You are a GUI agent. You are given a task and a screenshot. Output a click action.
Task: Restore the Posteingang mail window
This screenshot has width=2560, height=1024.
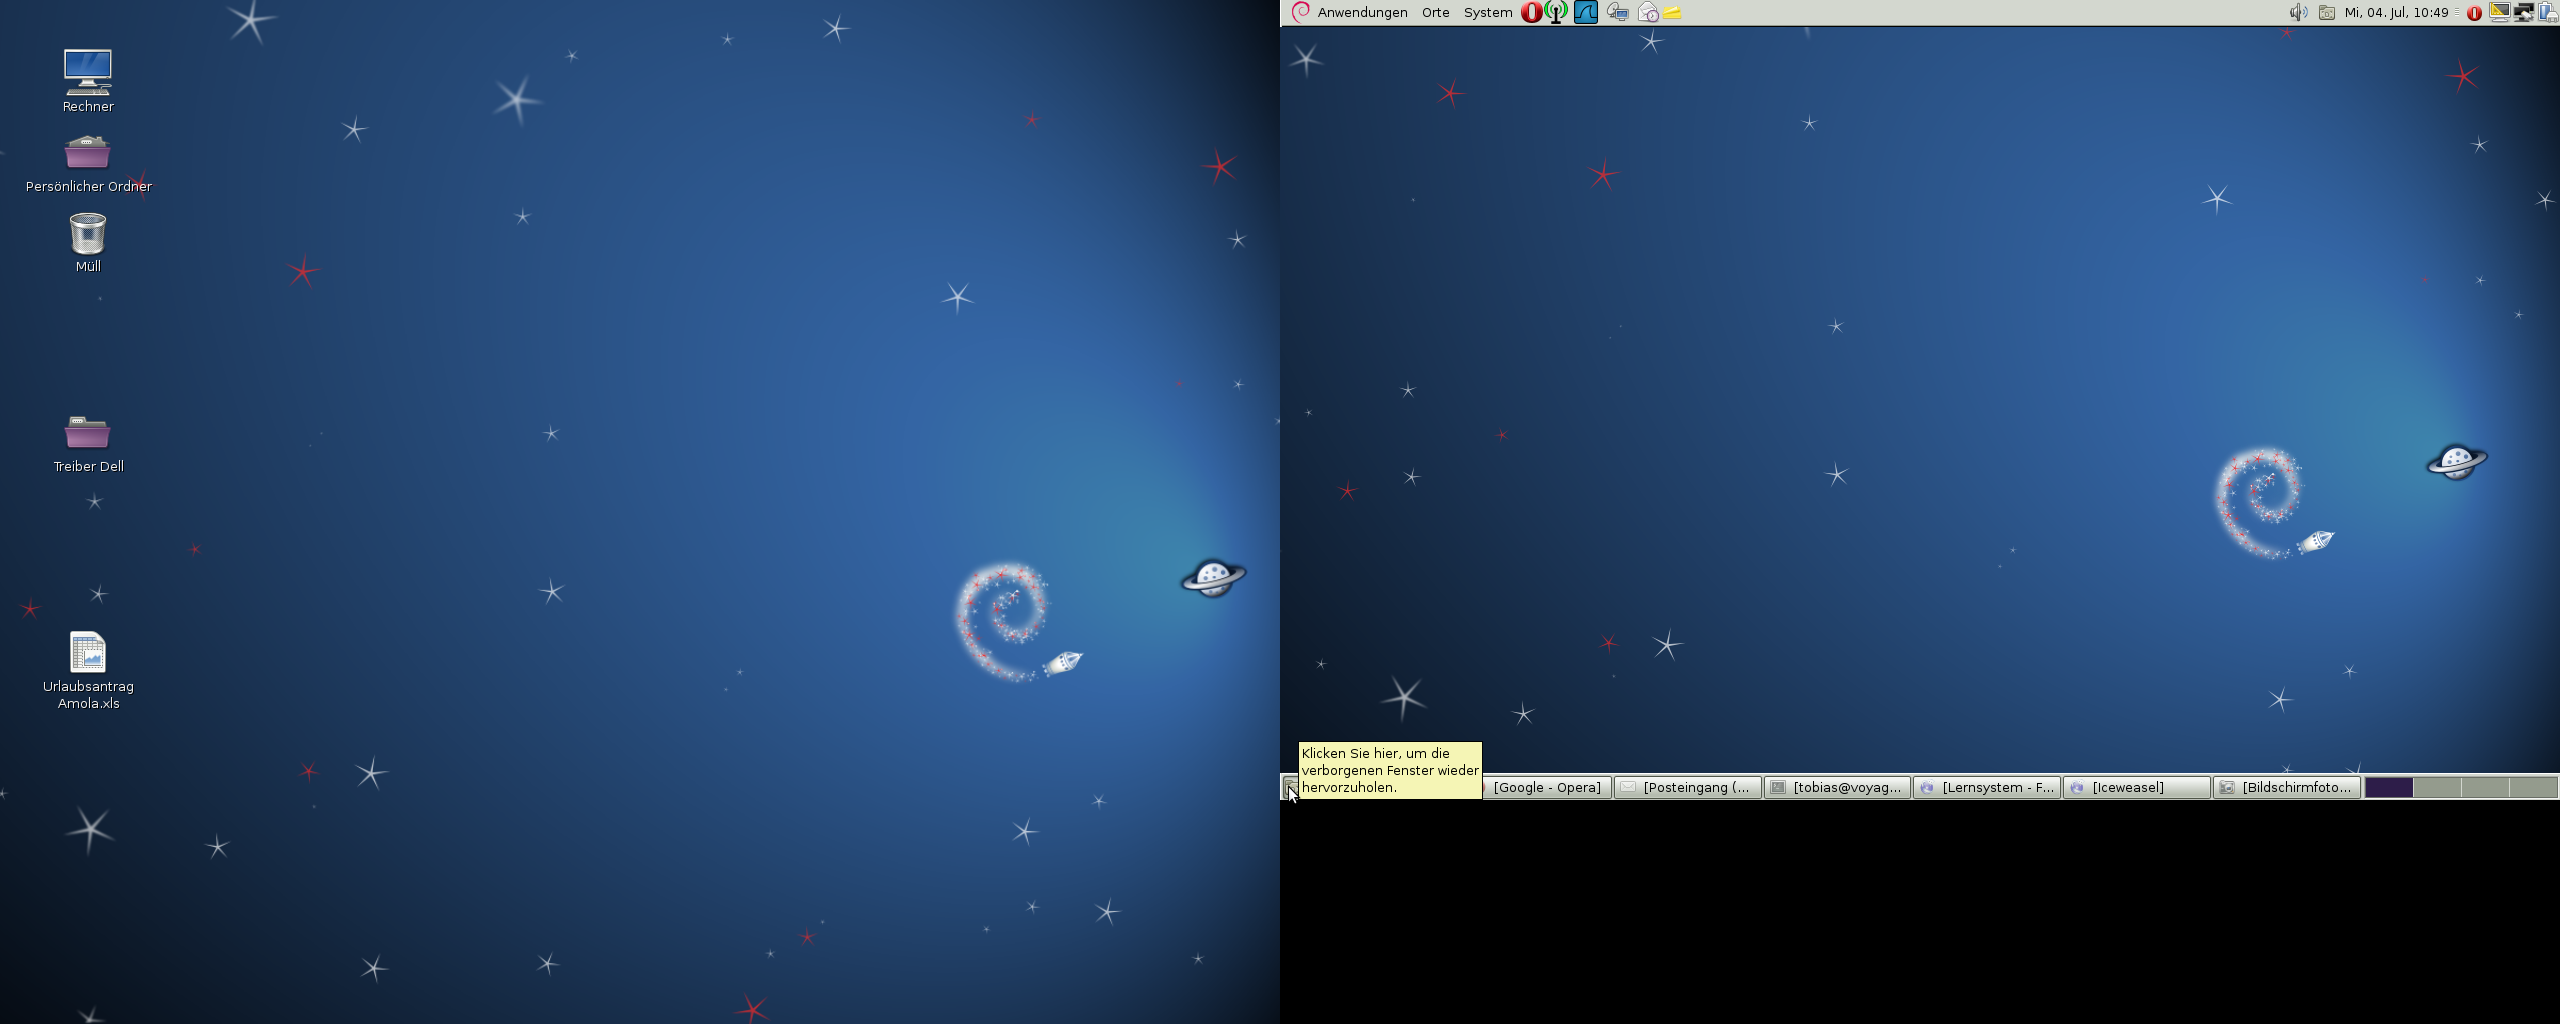(x=1688, y=788)
